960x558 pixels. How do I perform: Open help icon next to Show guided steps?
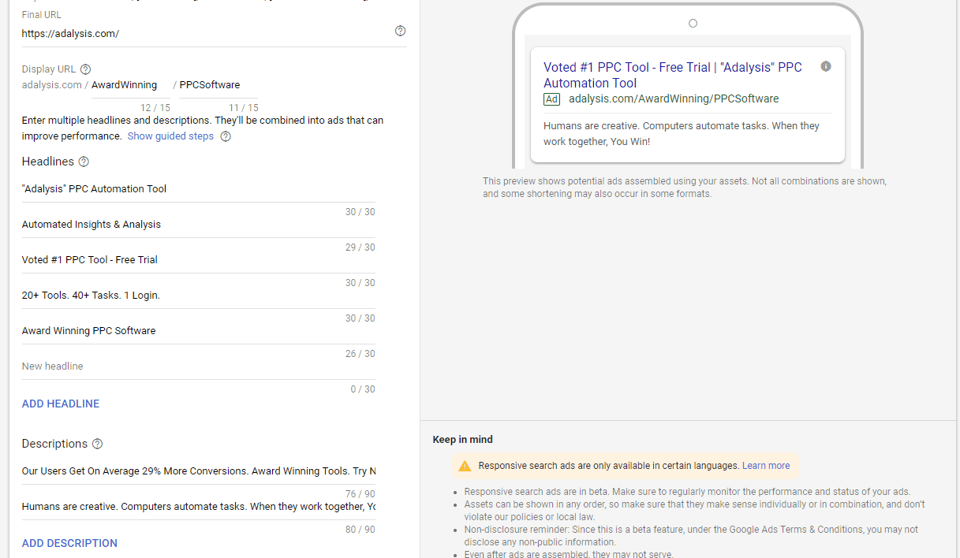pyautogui.click(x=225, y=136)
